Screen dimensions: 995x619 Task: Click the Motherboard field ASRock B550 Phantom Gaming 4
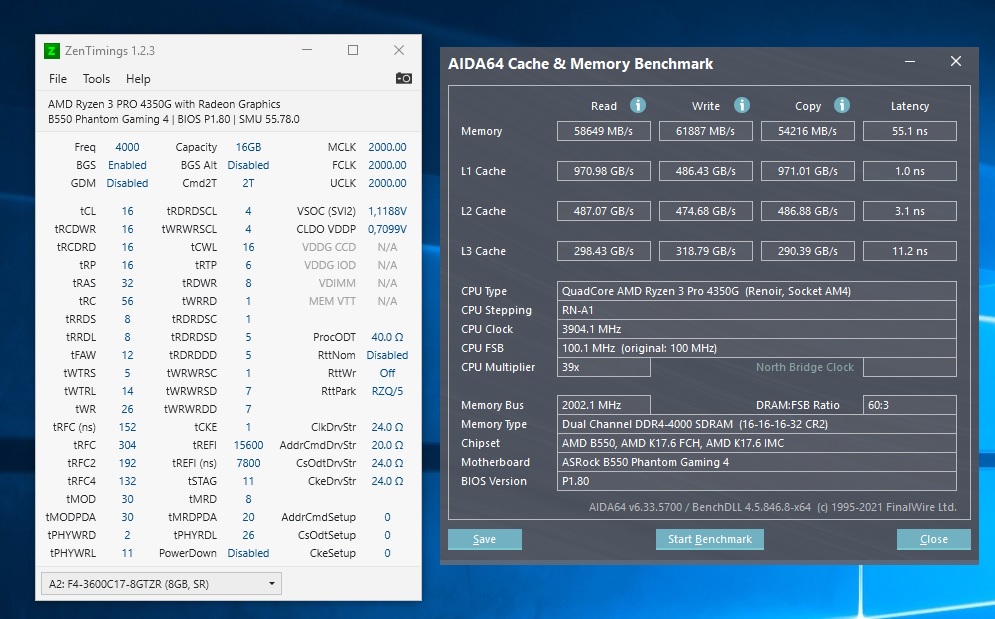coord(756,462)
